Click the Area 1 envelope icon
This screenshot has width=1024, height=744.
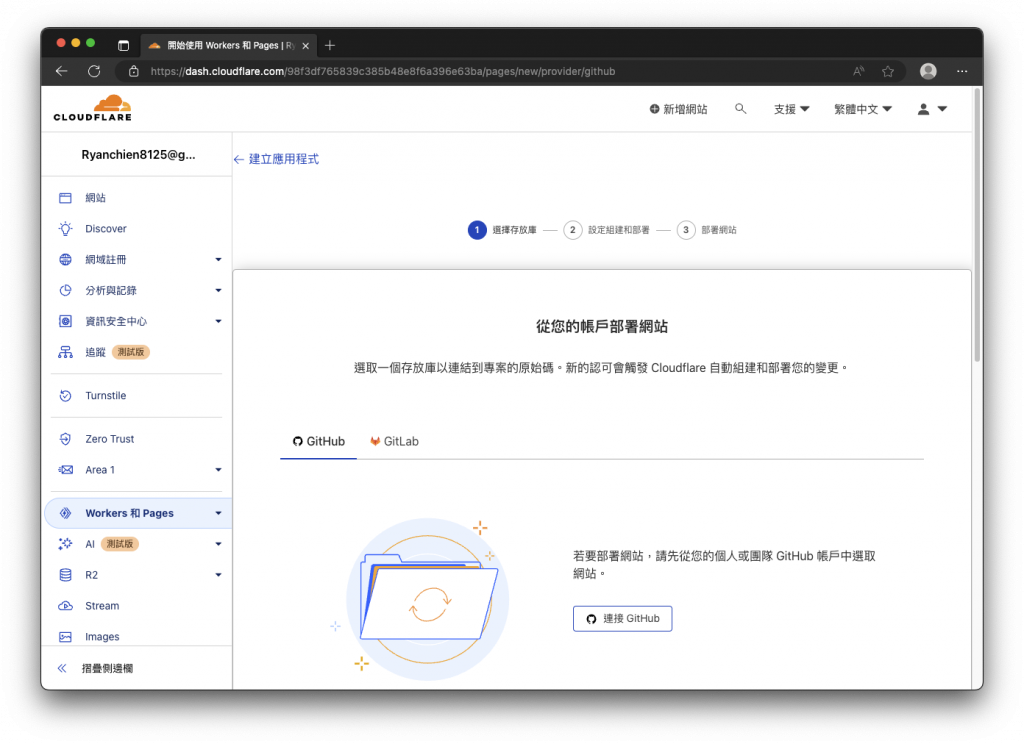pyautogui.click(x=65, y=470)
